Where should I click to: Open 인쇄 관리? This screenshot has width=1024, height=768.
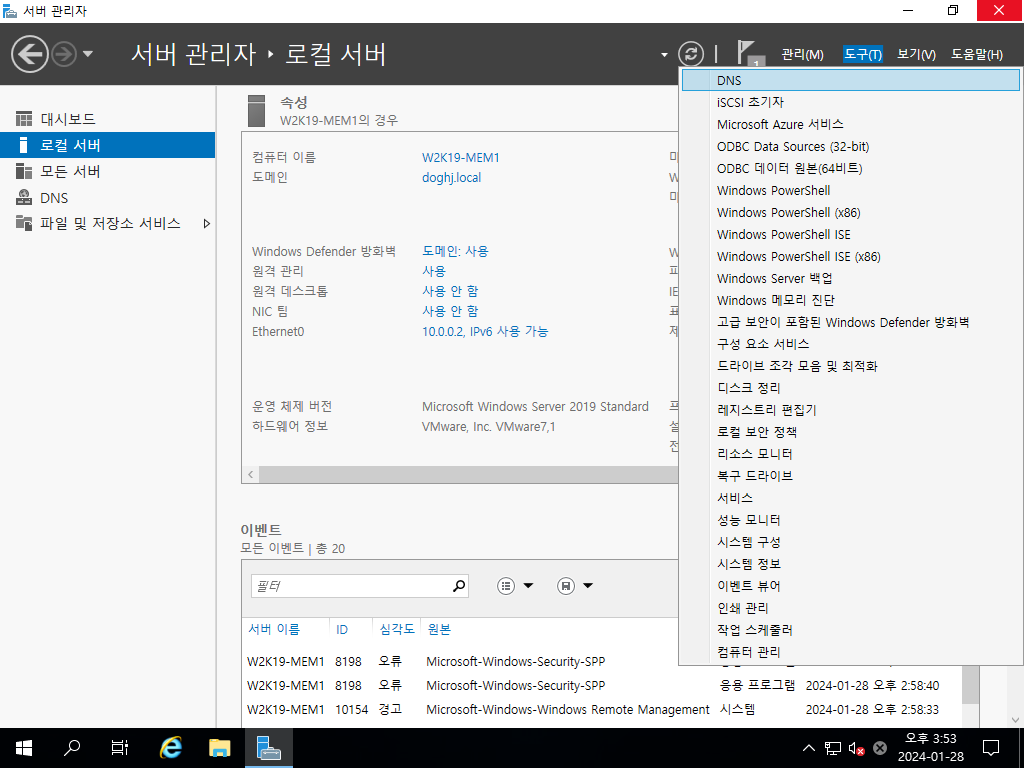[x=850, y=608]
